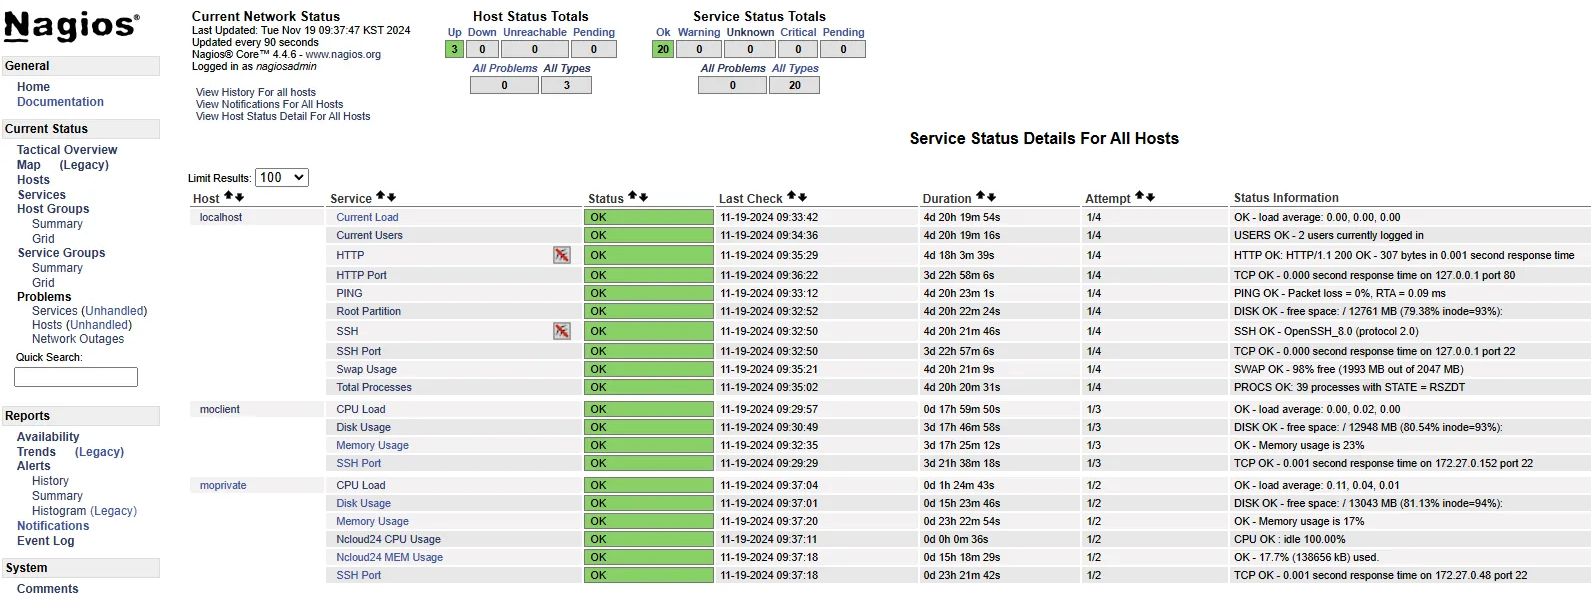Click notifications-disabled icon on SSH row

562,331
